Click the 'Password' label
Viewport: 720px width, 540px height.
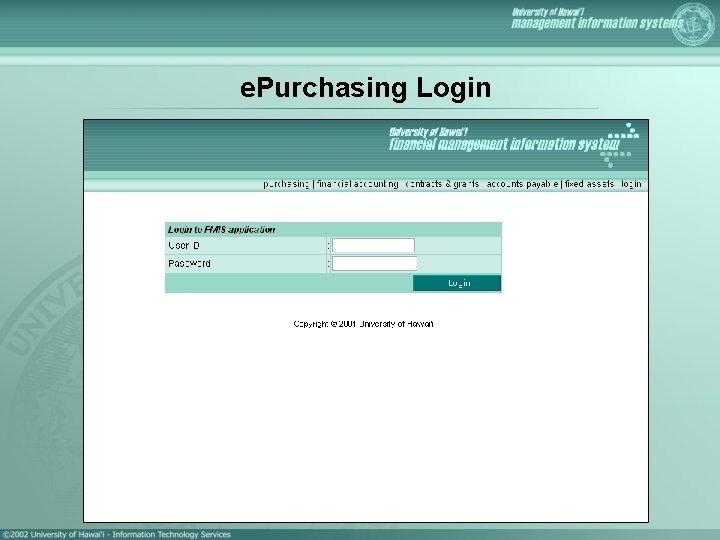pyautogui.click(x=189, y=264)
